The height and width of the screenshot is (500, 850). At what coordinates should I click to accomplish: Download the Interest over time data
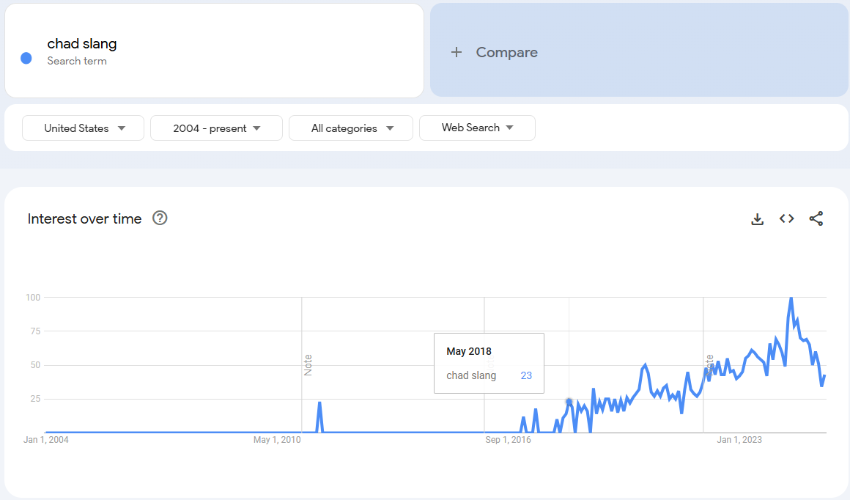tap(757, 219)
